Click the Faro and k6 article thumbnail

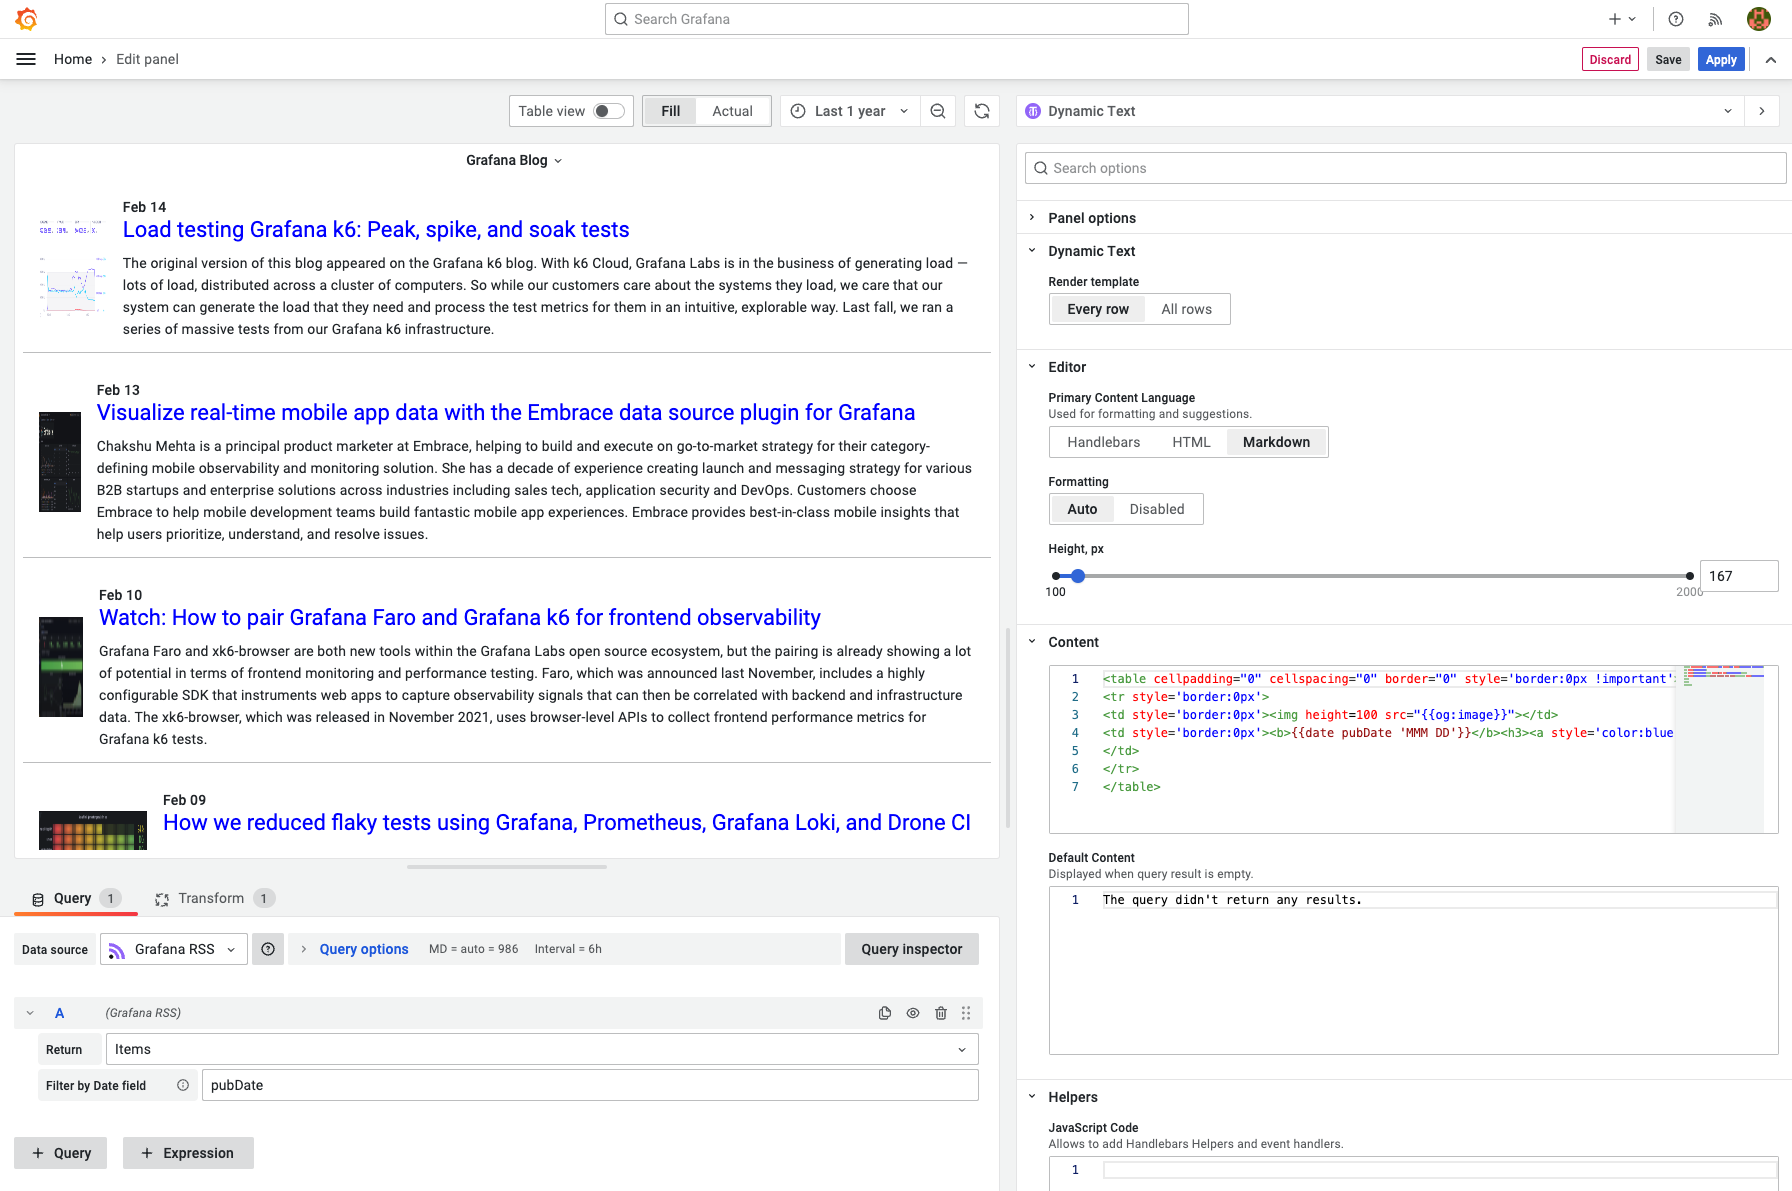pyautogui.click(x=61, y=667)
